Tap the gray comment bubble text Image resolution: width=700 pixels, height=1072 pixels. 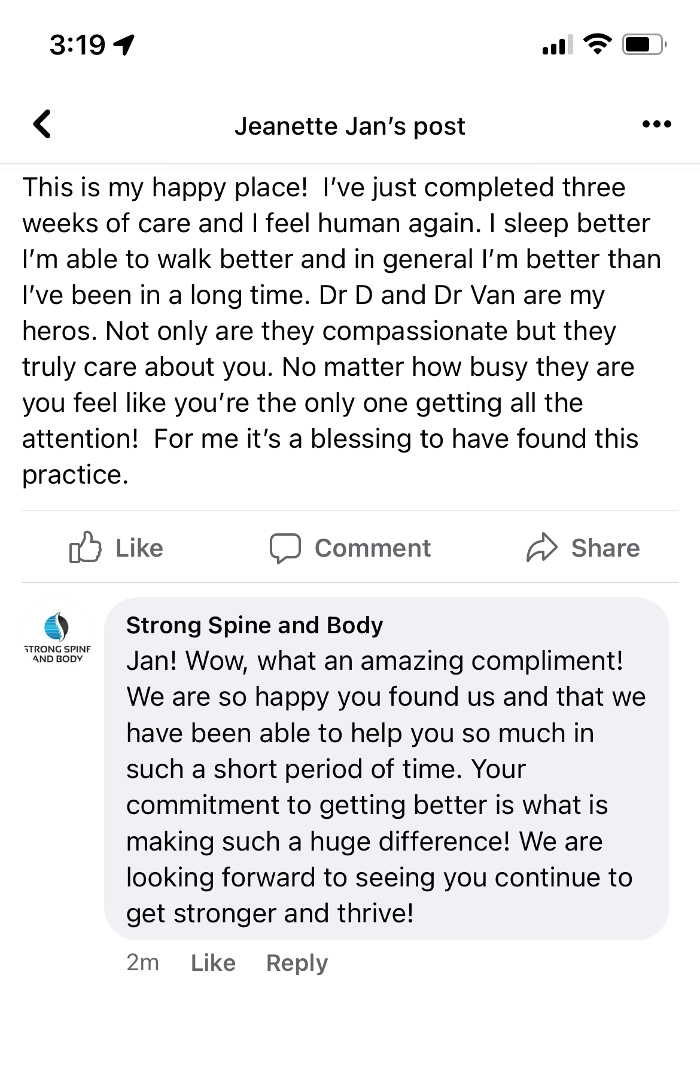pyautogui.click(x=385, y=785)
